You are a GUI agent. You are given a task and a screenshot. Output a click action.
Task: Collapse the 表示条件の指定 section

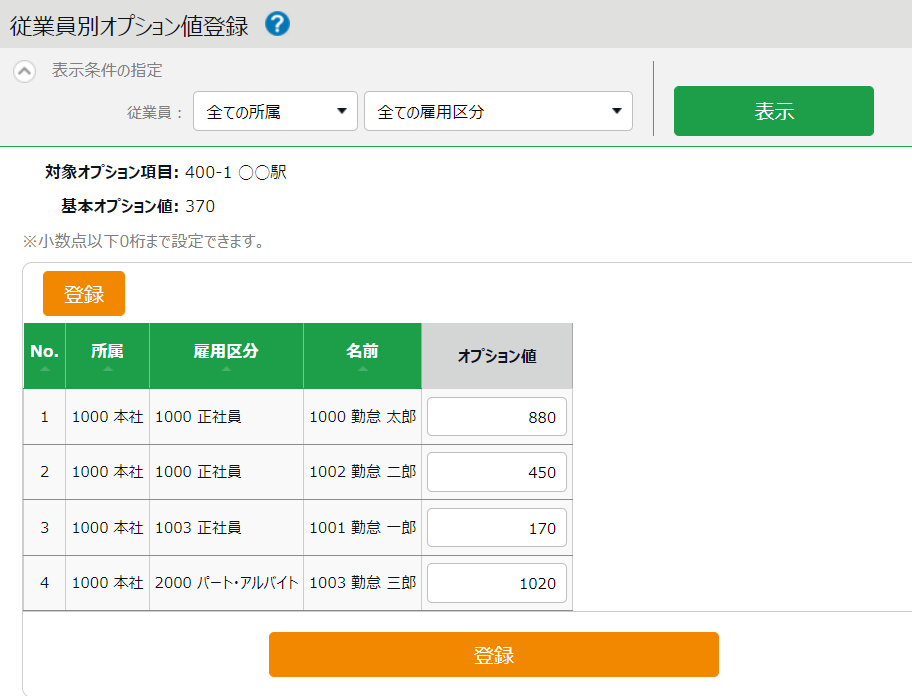(26, 72)
